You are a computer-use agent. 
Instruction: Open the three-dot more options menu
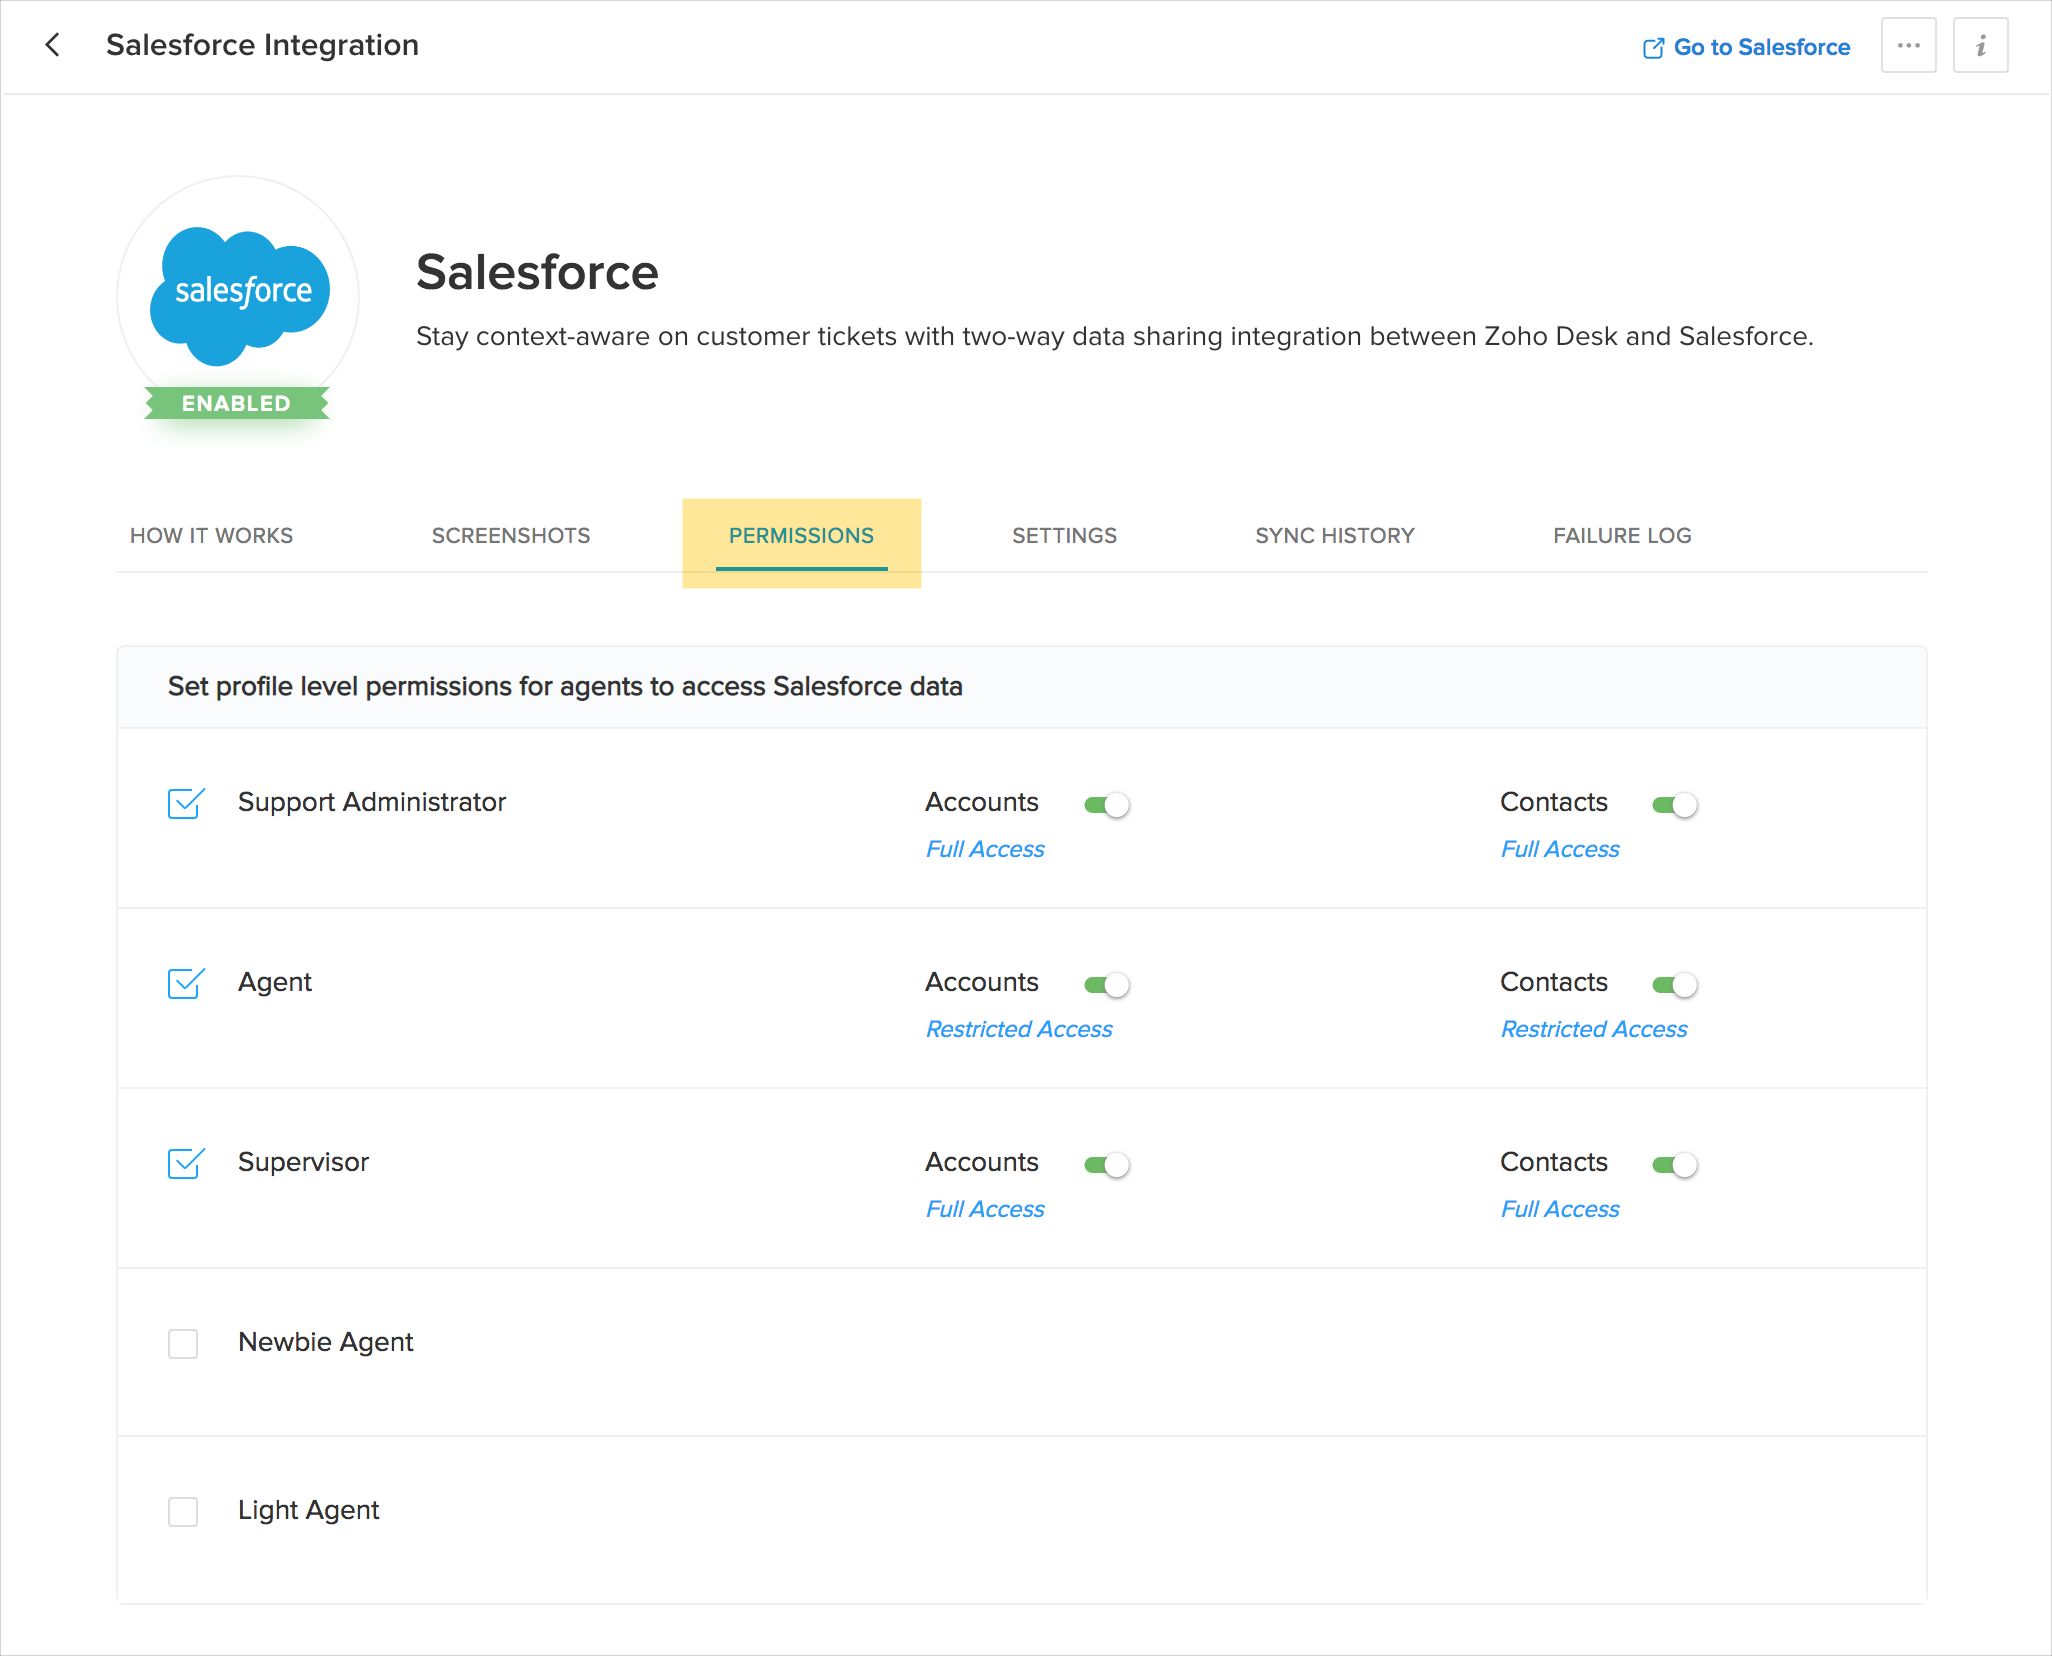point(1908,46)
